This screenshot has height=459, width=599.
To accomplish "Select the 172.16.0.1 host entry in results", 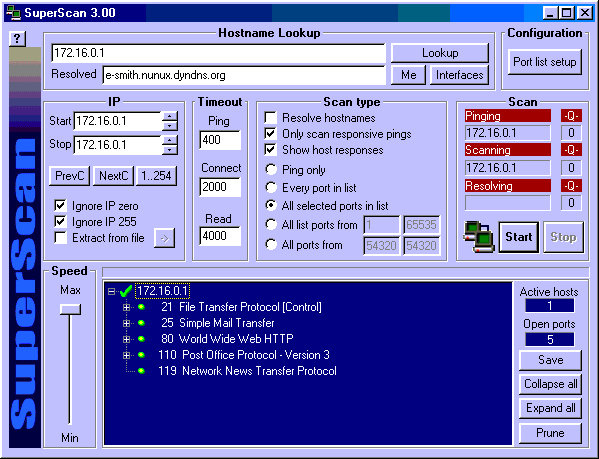I will 162,291.
